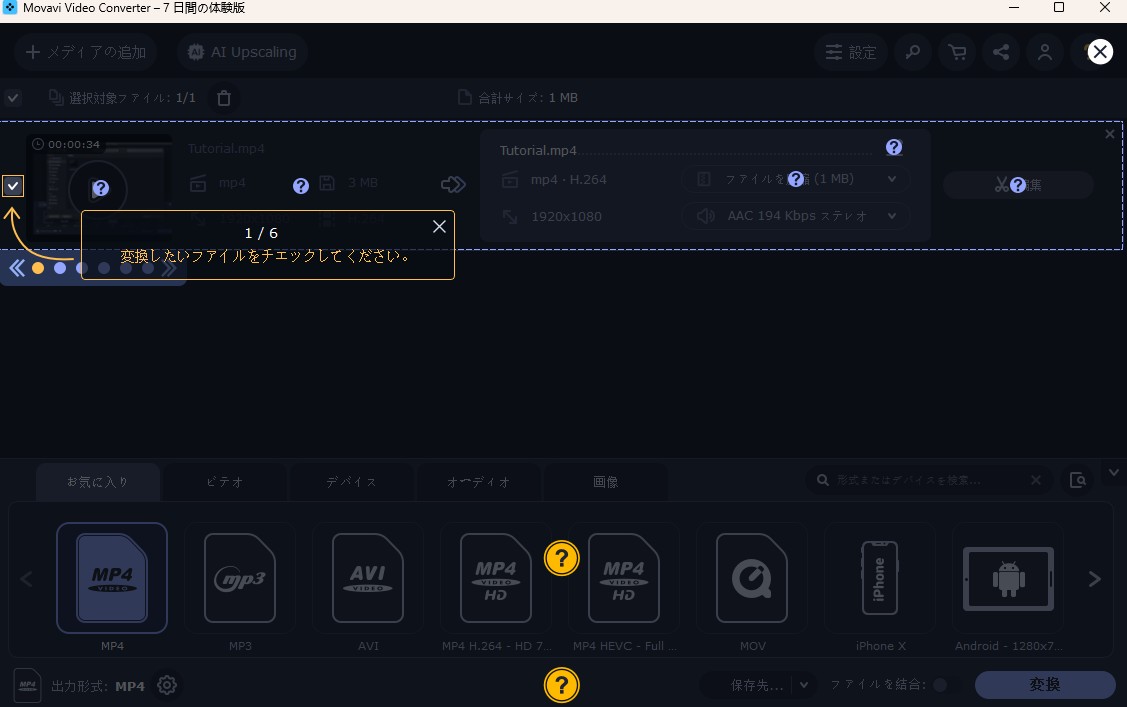
Task: Click the share icon in top toolbar
Action: [1001, 52]
